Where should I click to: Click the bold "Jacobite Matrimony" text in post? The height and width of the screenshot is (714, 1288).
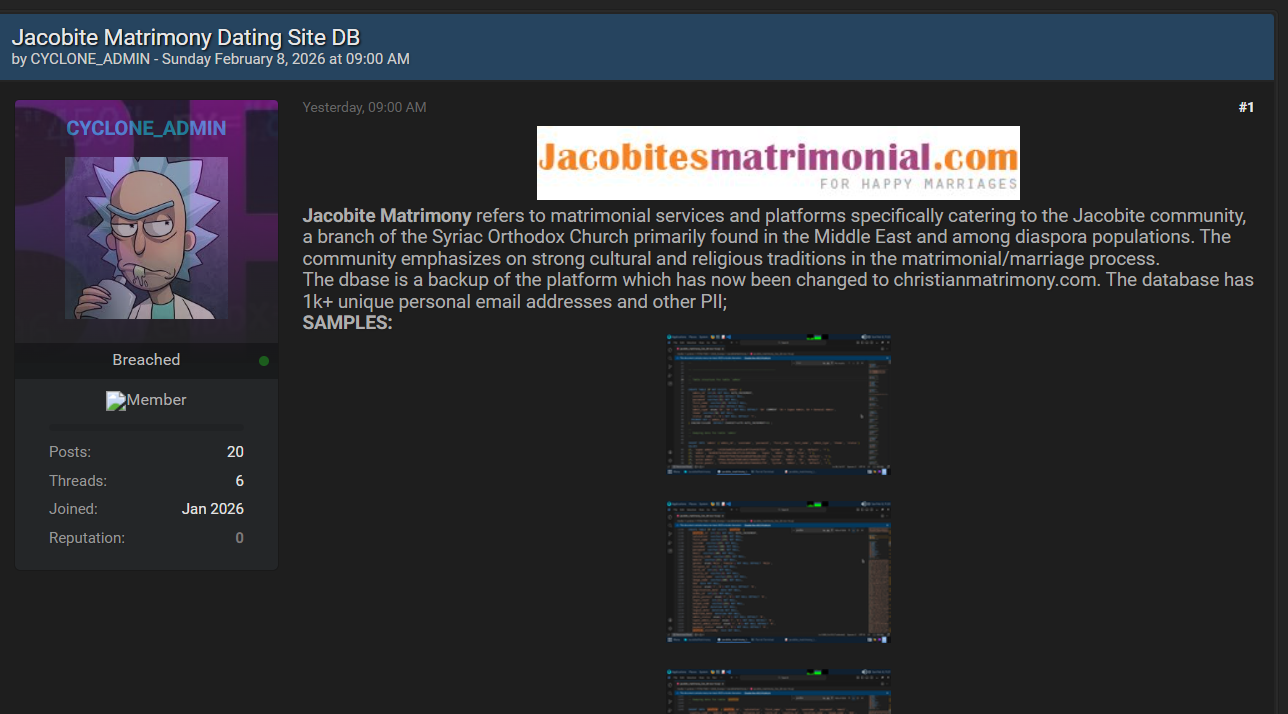tap(387, 216)
